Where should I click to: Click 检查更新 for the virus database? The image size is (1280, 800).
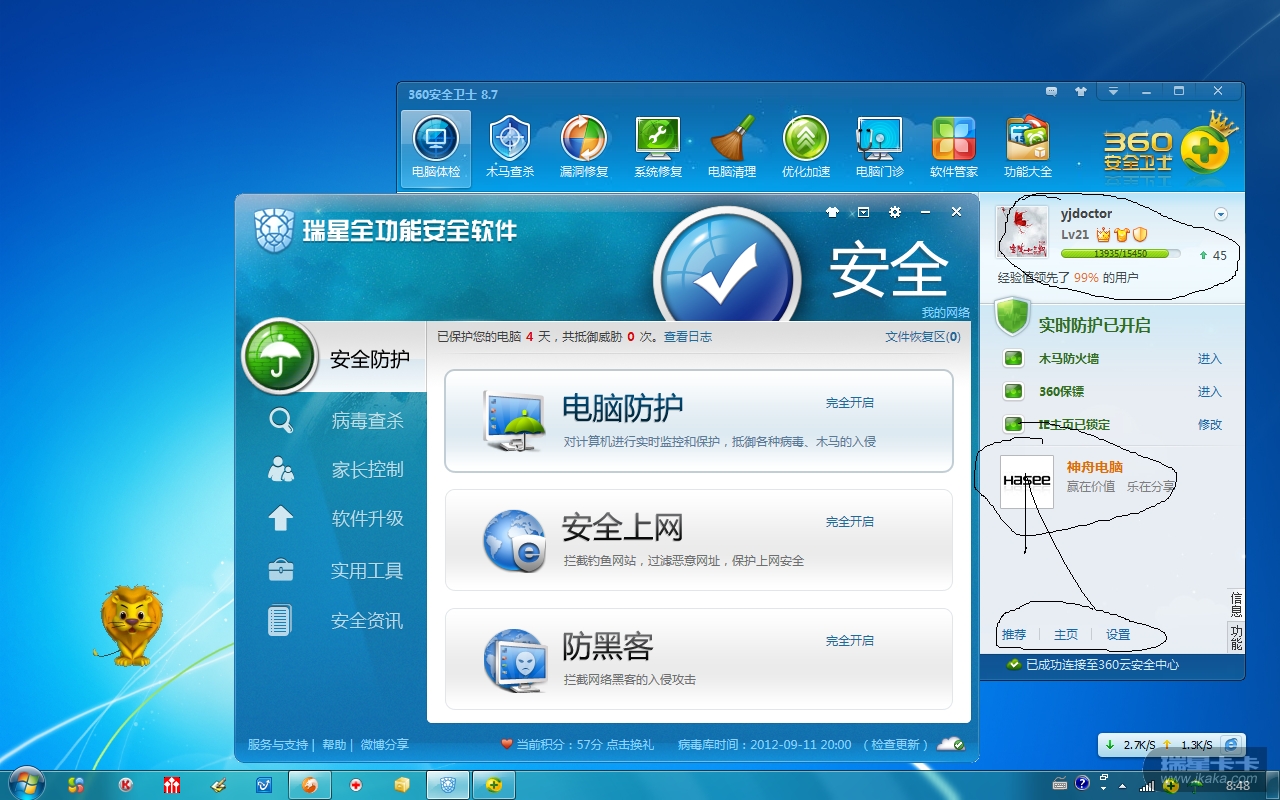pos(895,745)
